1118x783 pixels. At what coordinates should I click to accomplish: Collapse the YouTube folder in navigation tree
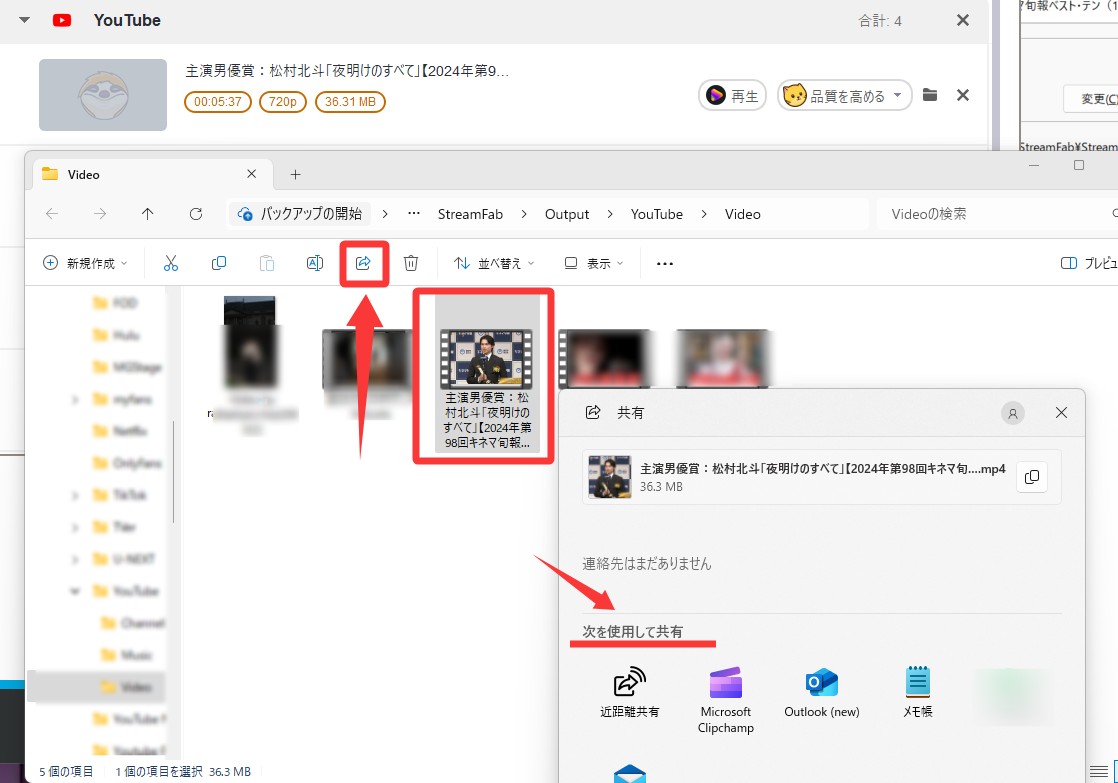tap(75, 591)
